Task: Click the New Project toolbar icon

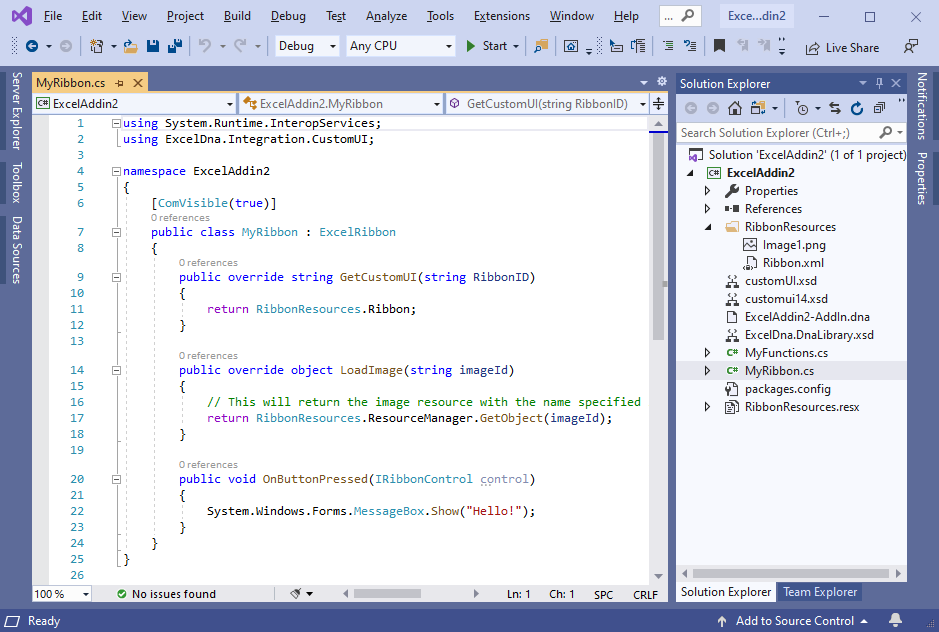Action: click(x=96, y=46)
